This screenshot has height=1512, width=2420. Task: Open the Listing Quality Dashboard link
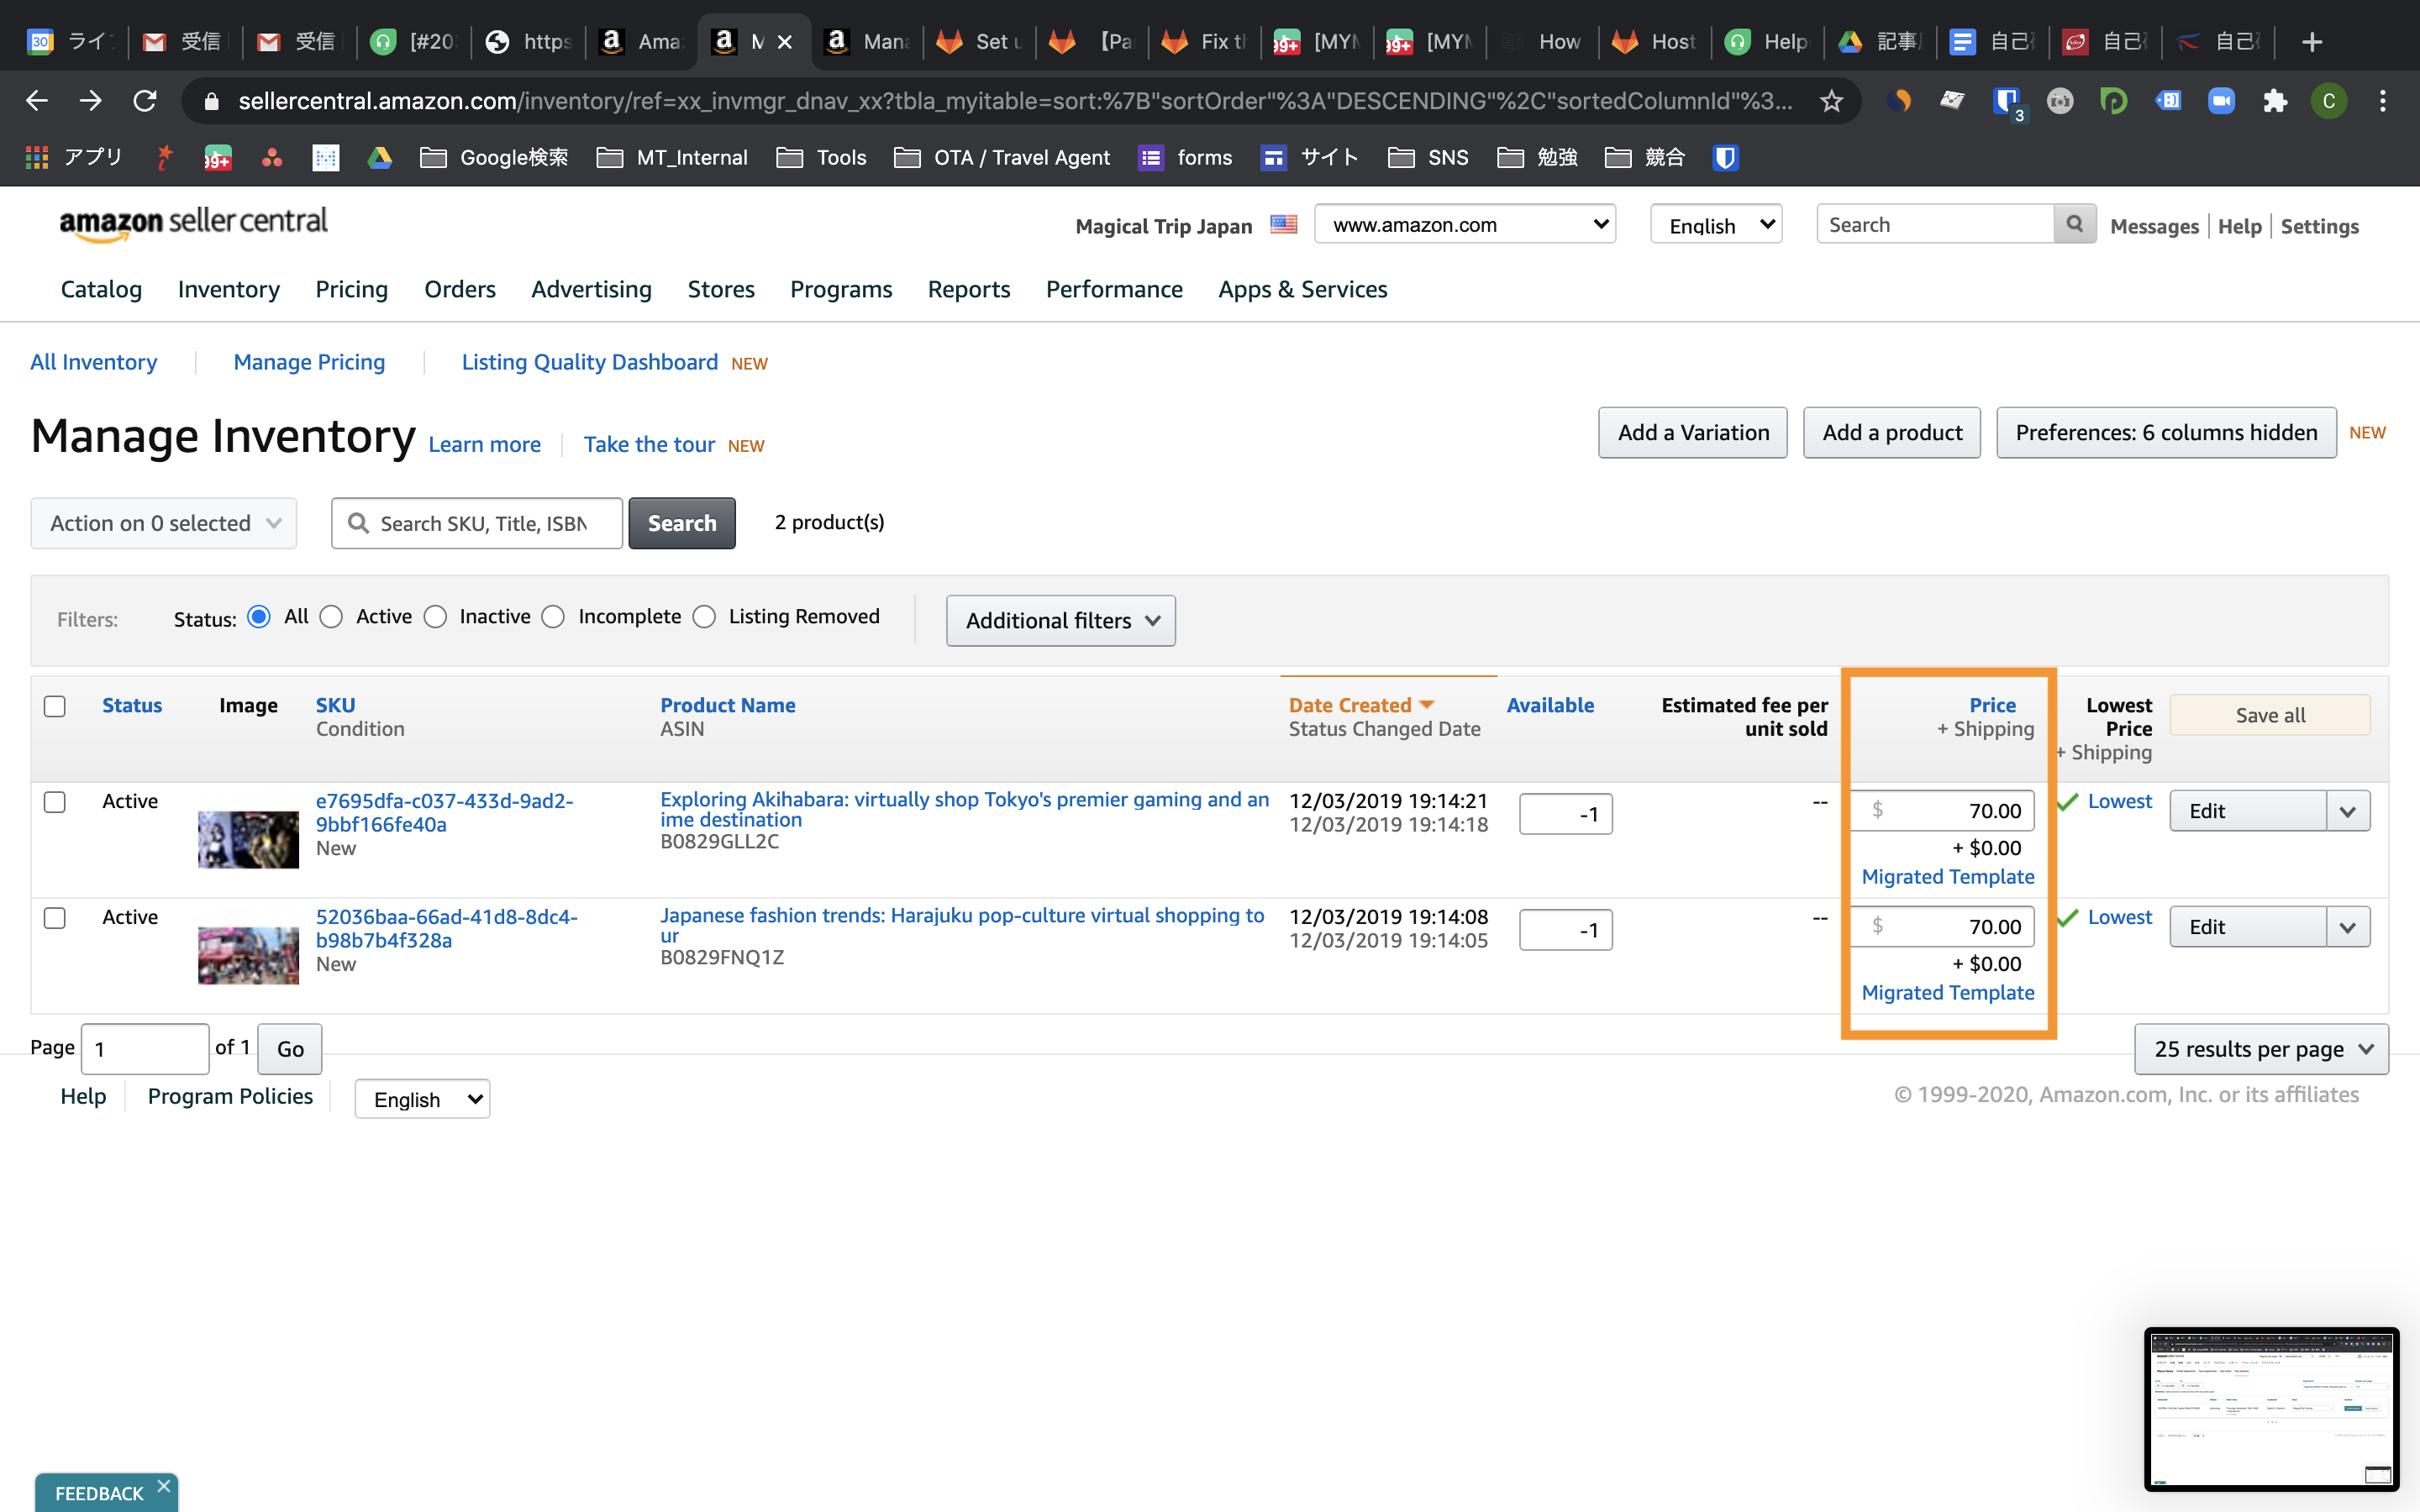point(589,362)
